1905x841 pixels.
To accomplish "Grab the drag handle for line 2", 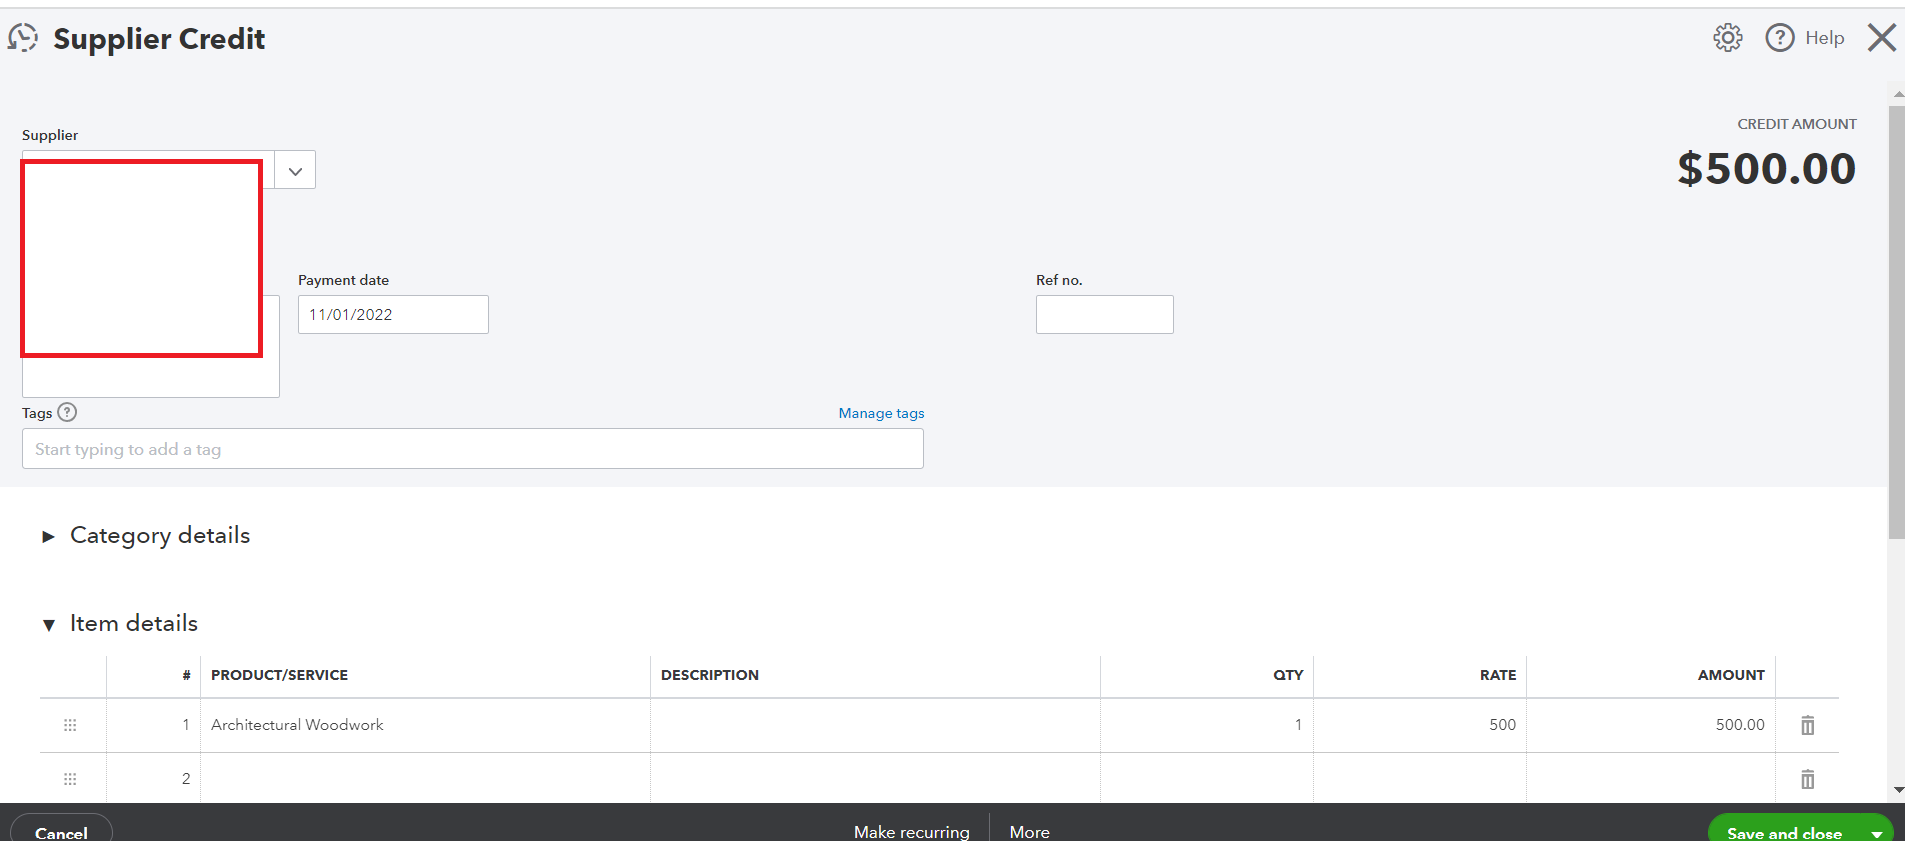I will coord(70,779).
